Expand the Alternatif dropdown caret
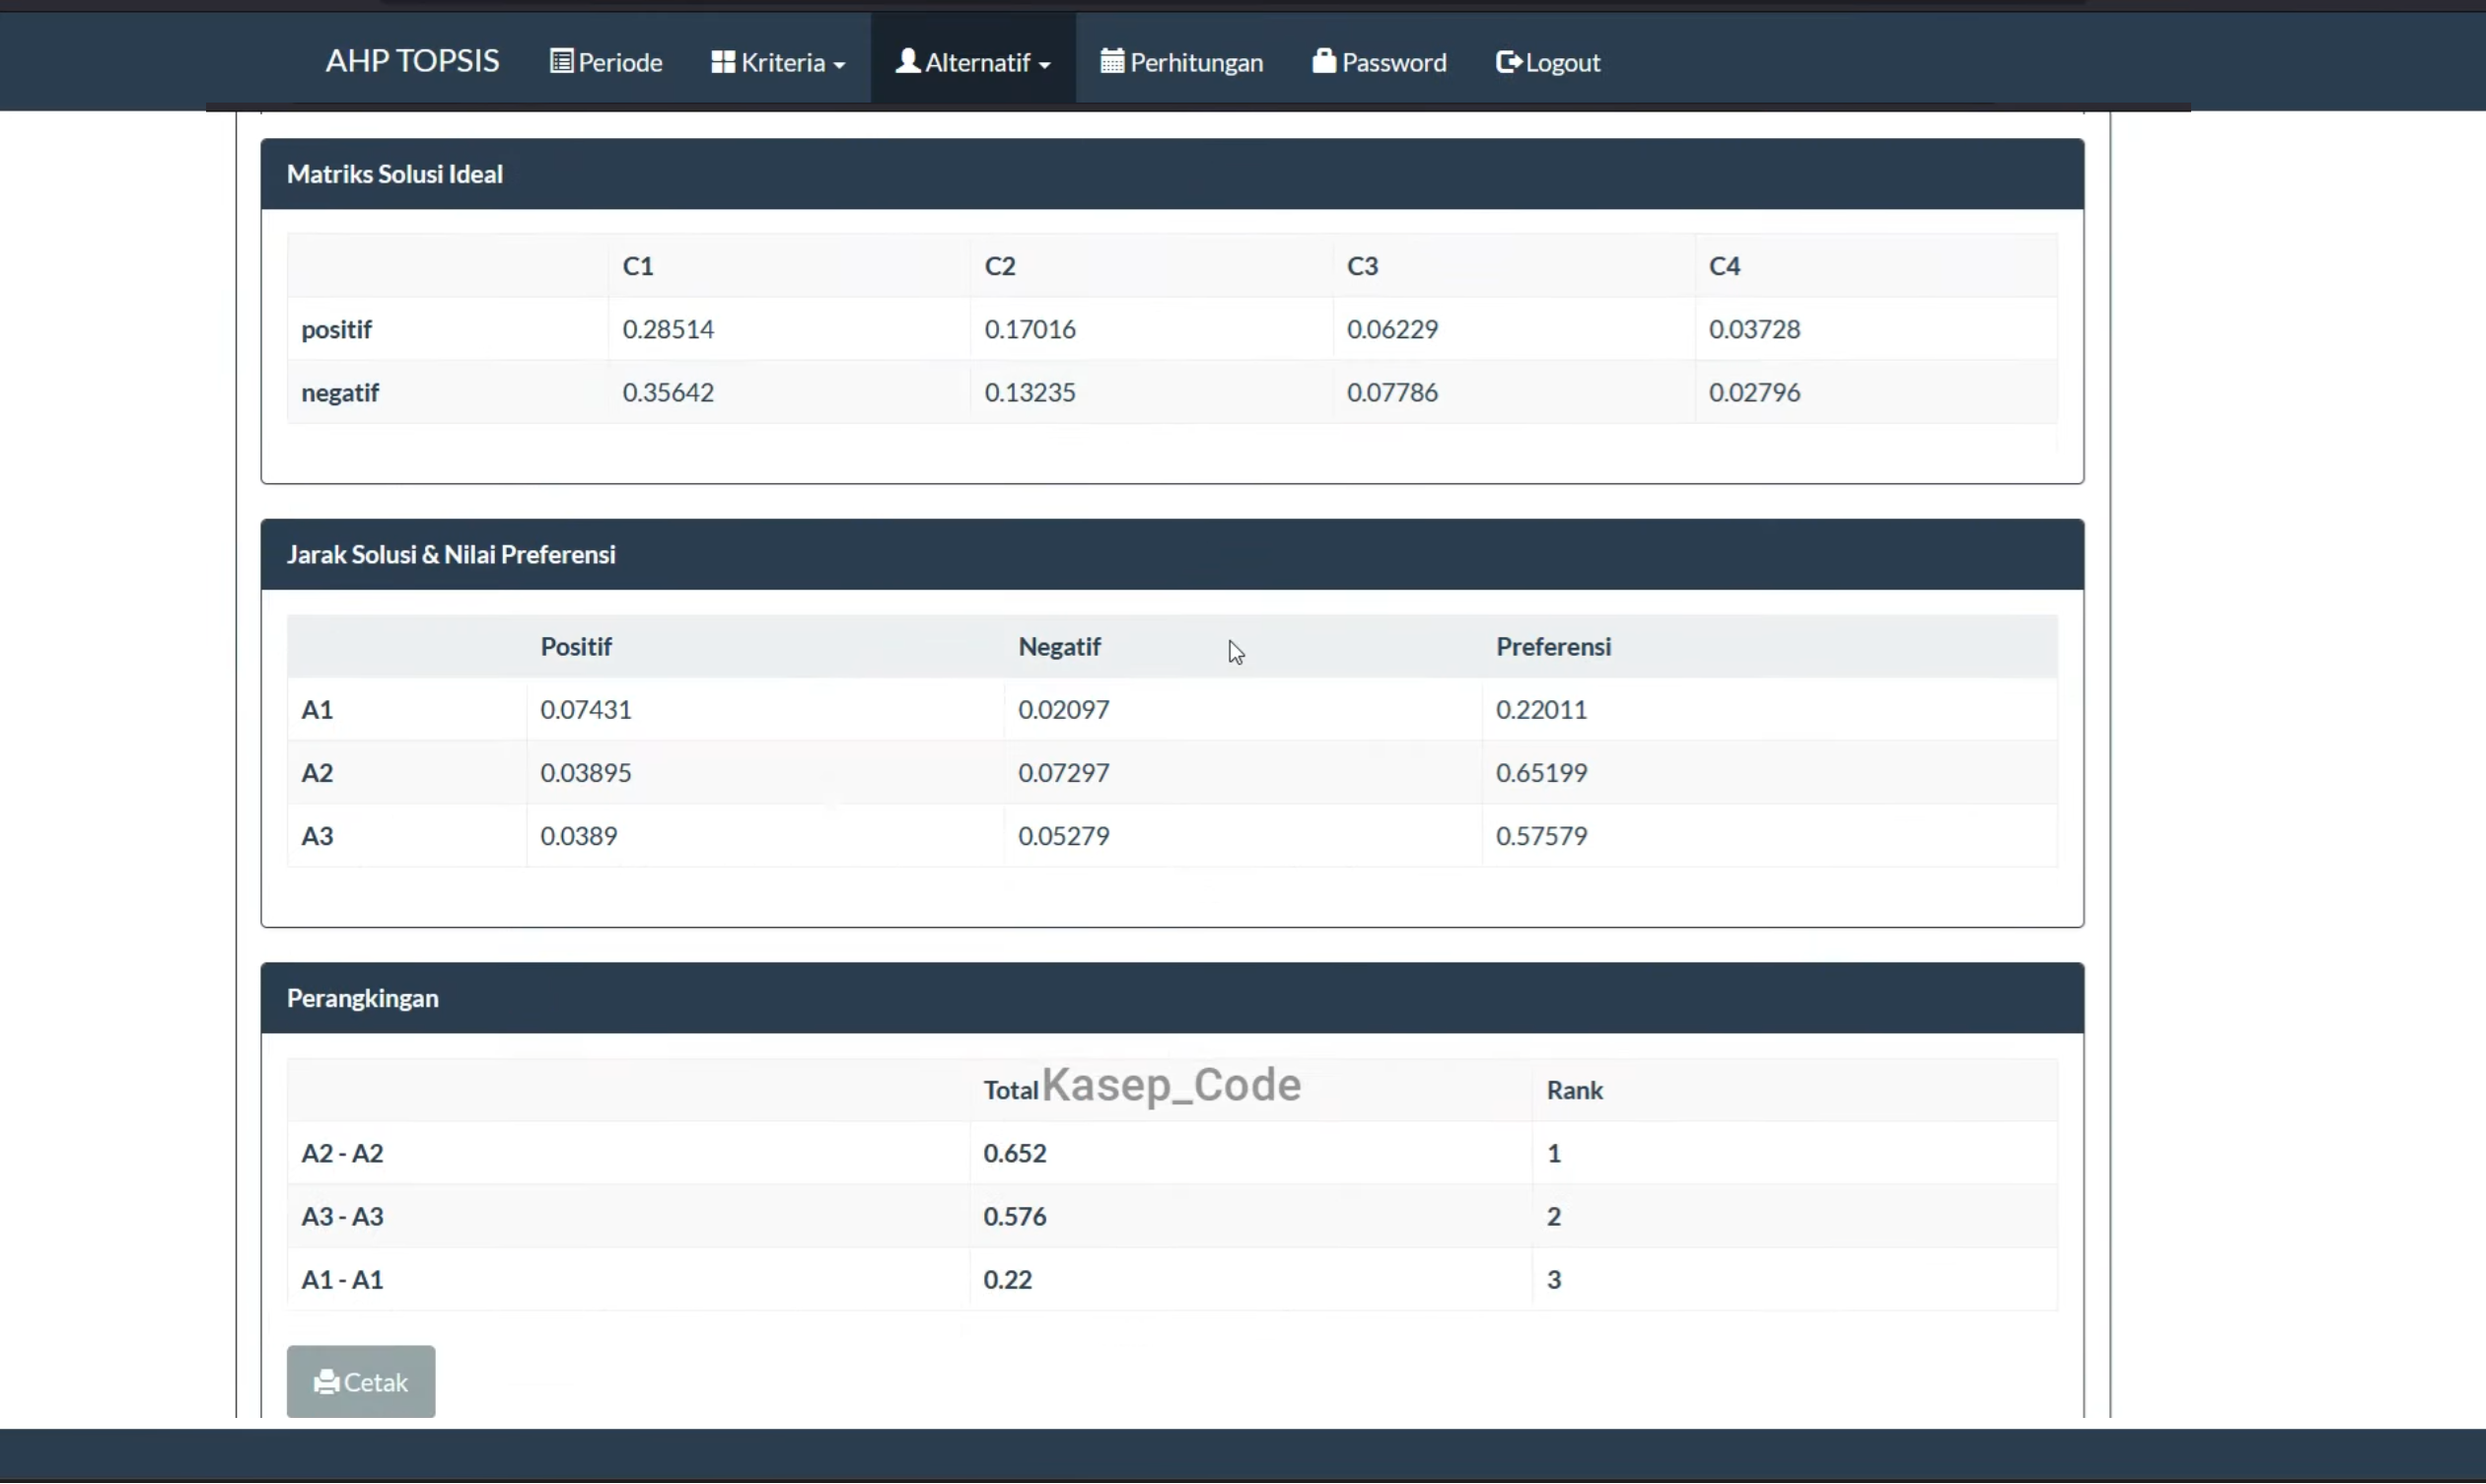 click(1044, 65)
